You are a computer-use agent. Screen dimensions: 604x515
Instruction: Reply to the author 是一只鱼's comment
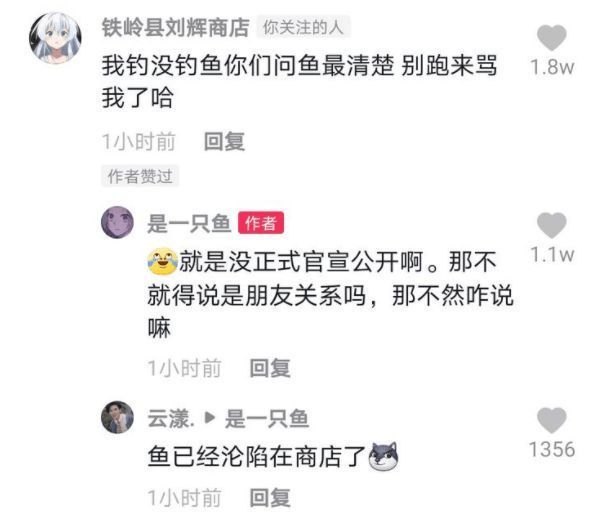270,368
